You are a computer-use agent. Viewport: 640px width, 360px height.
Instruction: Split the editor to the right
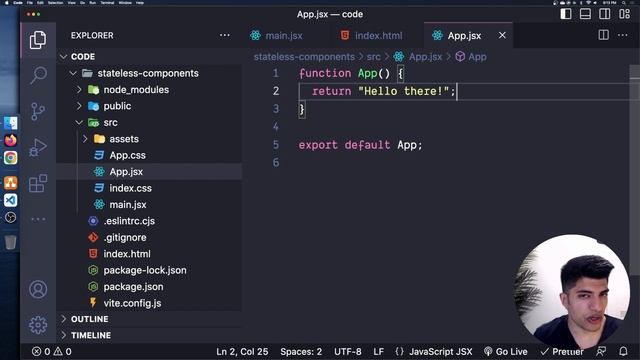click(603, 35)
